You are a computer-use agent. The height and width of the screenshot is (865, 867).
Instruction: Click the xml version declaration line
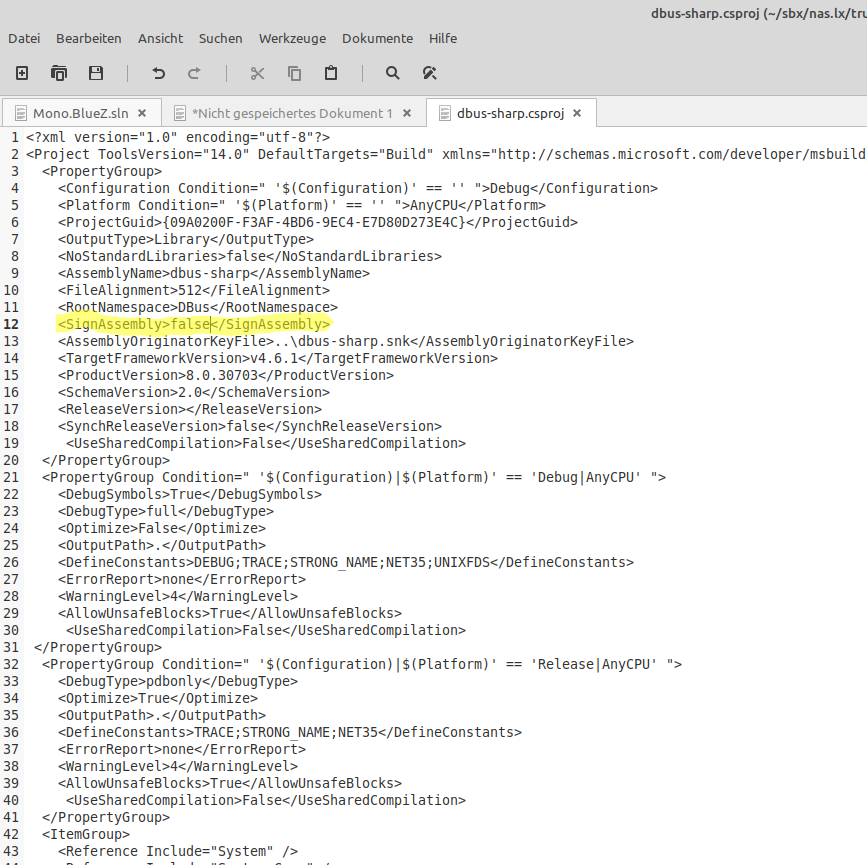click(178, 137)
